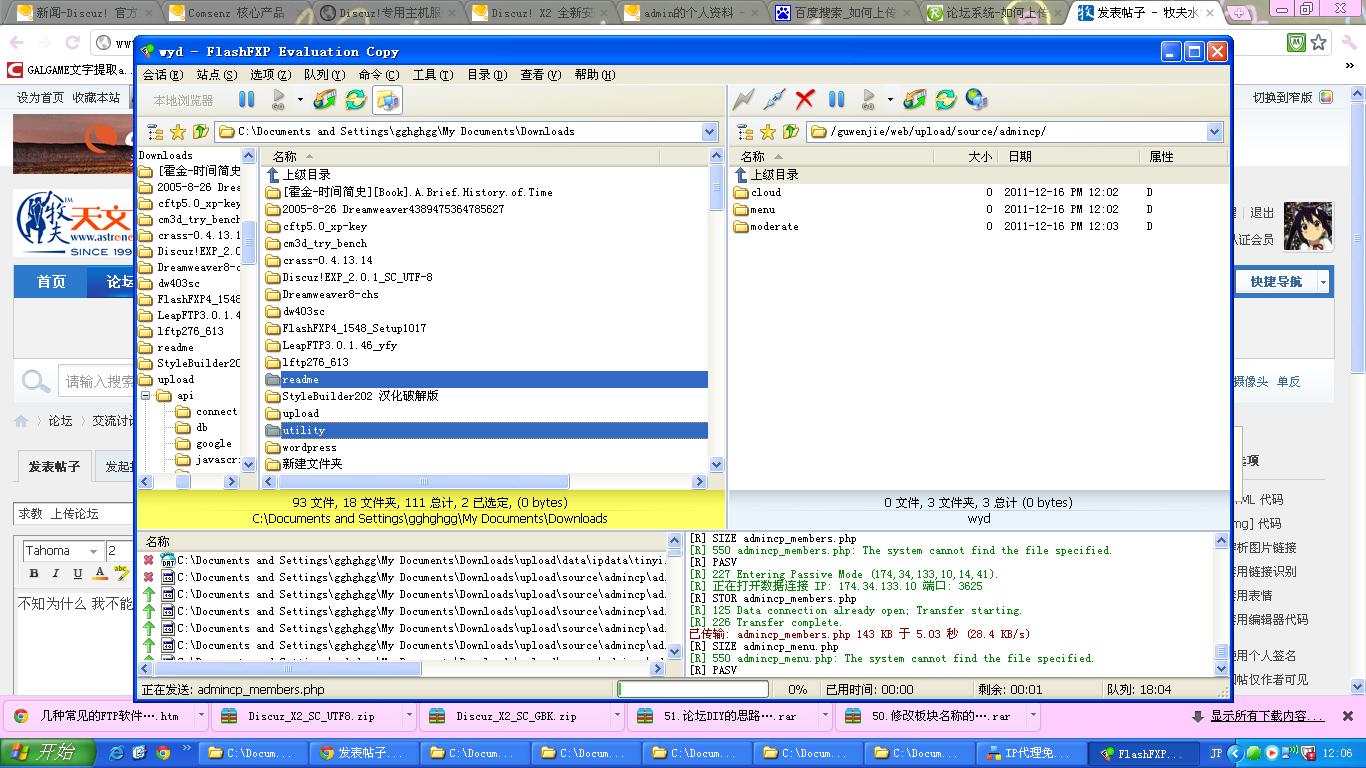The image size is (1366, 768).
Task: Sort the remote list by 日期 column
Action: coord(1069,157)
